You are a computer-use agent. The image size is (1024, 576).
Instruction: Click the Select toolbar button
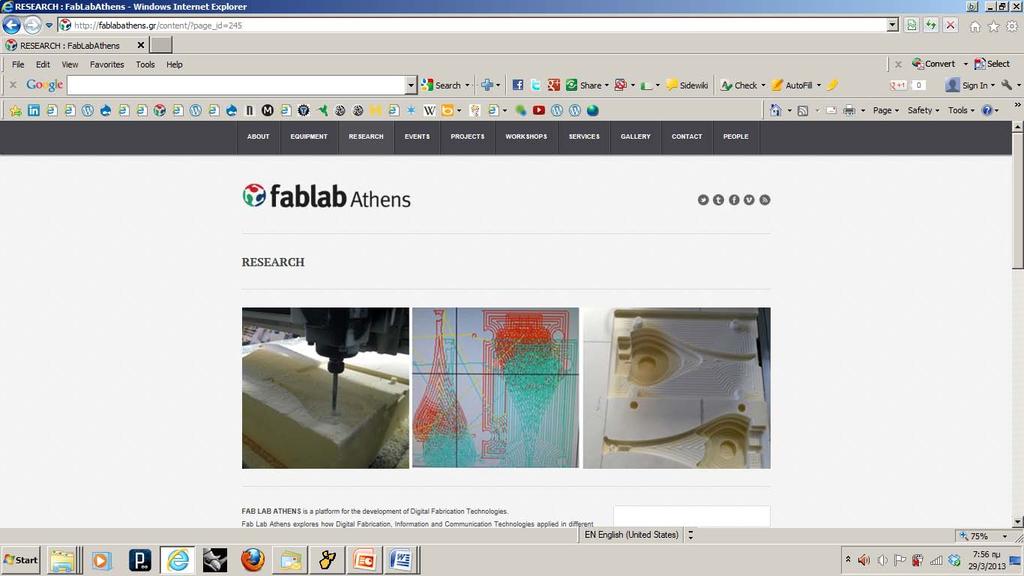992,64
